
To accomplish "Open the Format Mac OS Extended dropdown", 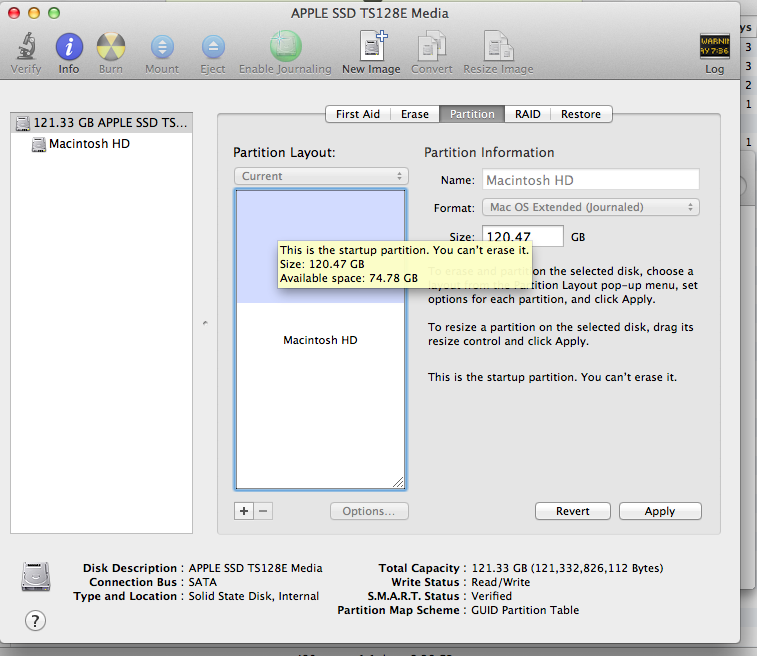I will point(590,207).
